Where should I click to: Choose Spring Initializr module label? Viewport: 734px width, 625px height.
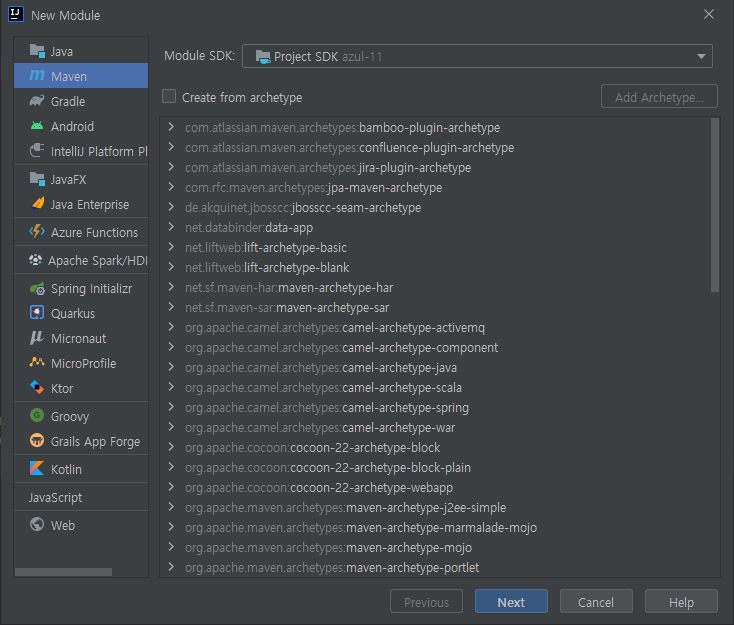point(91,289)
